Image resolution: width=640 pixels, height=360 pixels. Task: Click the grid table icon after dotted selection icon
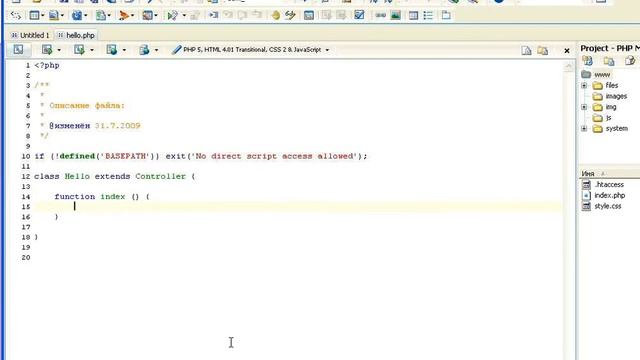tap(34, 16)
